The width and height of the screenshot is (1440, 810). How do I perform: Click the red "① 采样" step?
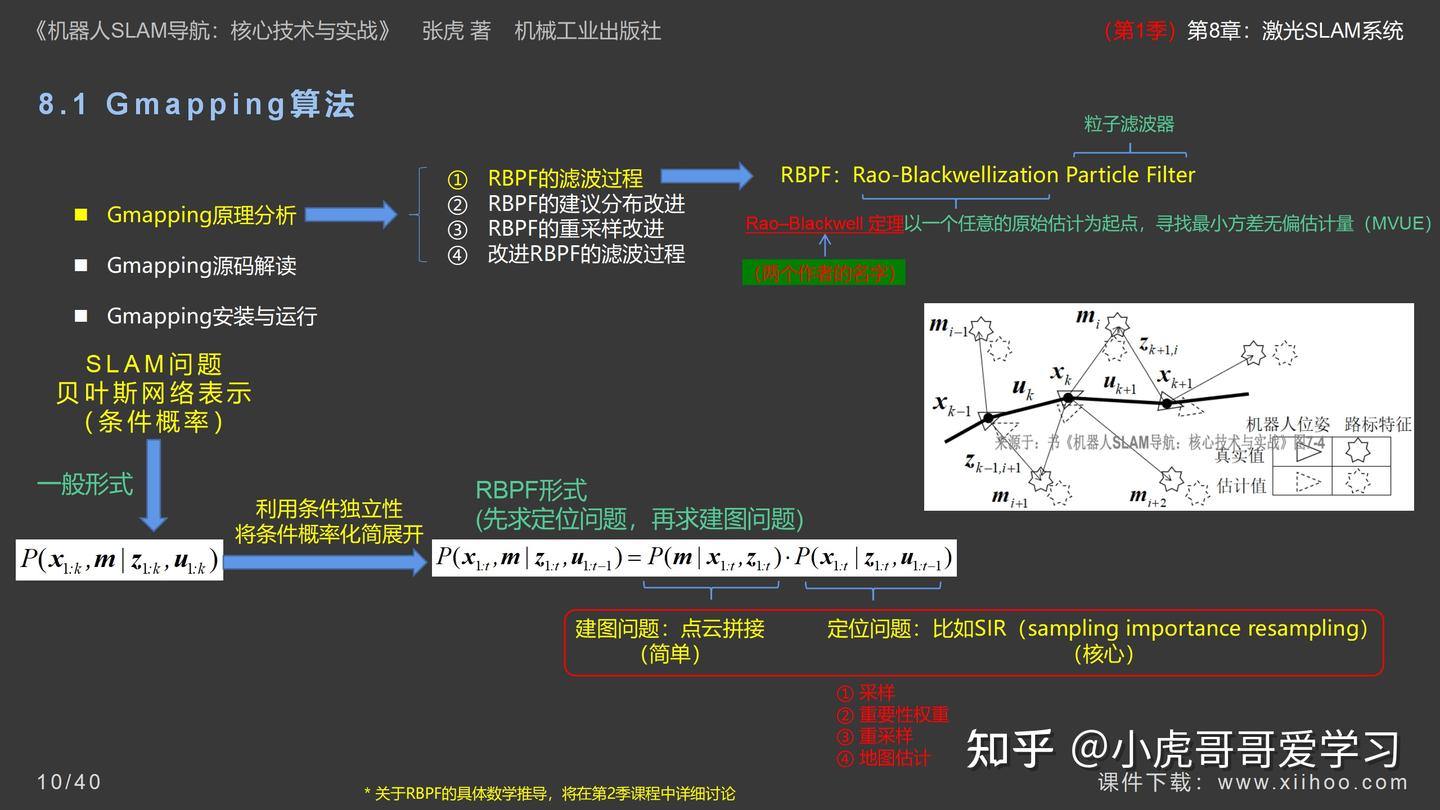point(865,693)
